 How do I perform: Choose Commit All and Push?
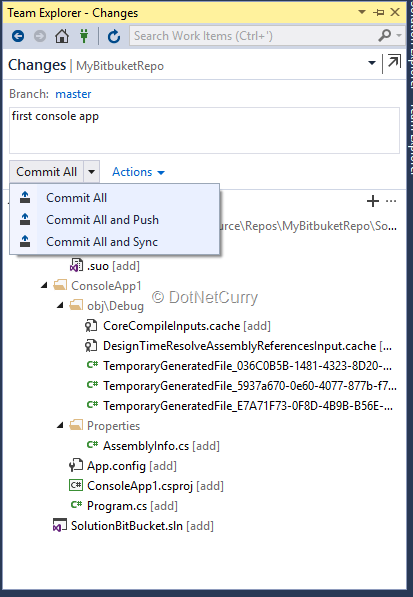(x=115, y=220)
